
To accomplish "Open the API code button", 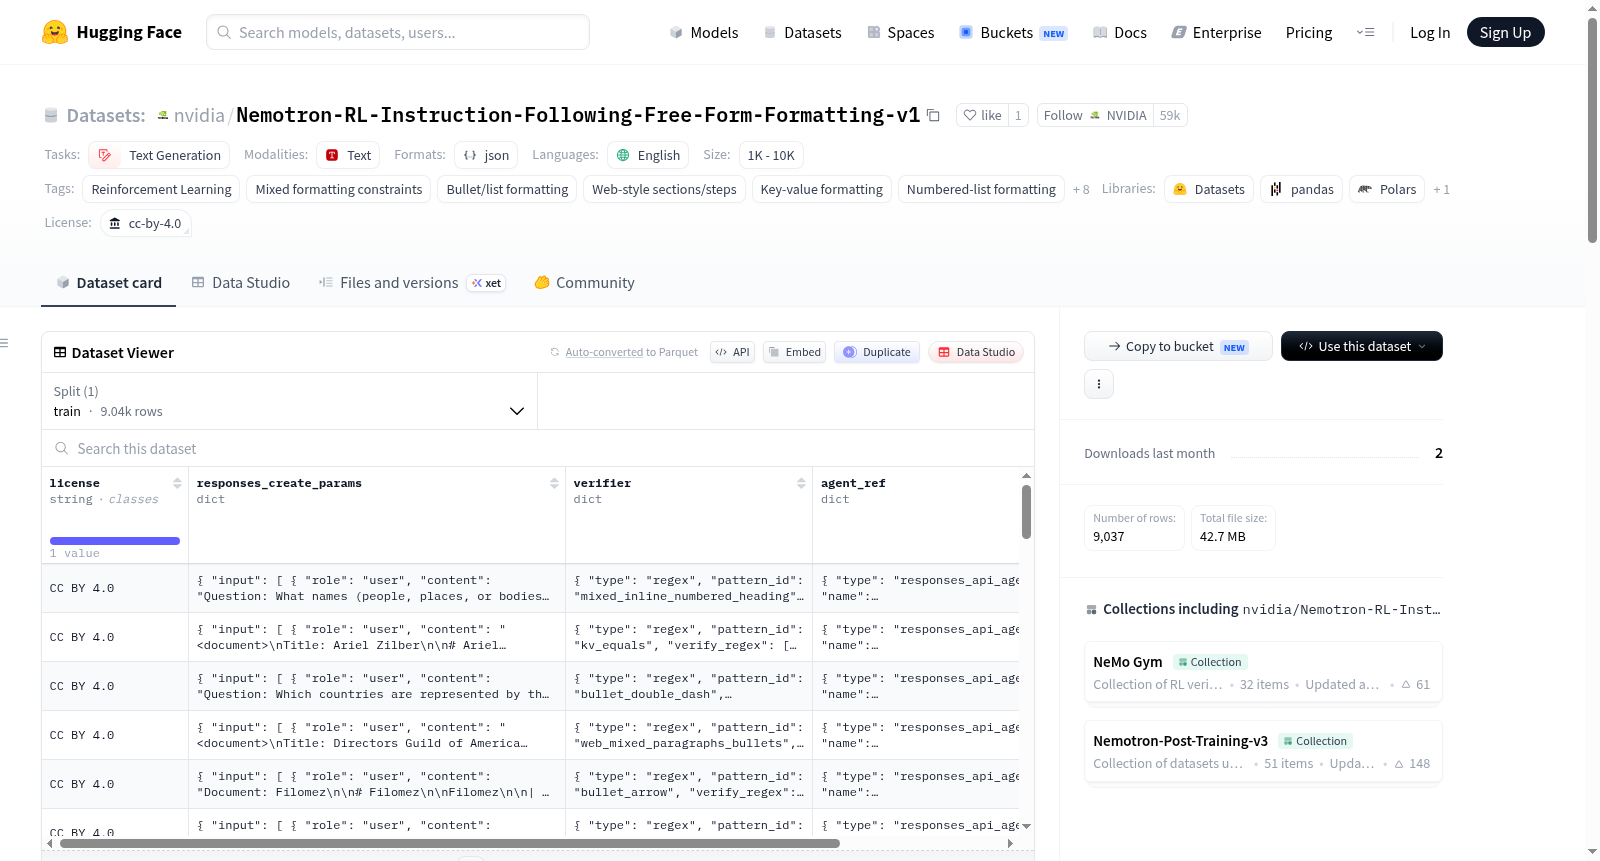I will (732, 352).
